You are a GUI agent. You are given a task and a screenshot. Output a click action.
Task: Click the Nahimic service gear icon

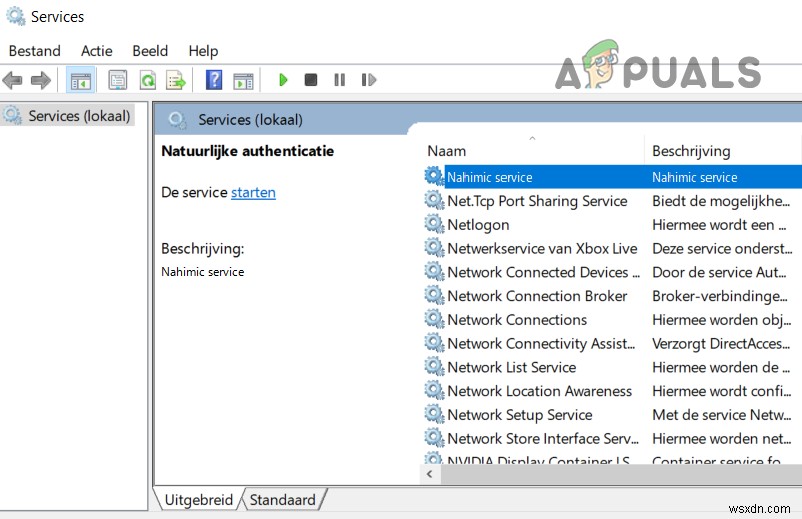[434, 176]
